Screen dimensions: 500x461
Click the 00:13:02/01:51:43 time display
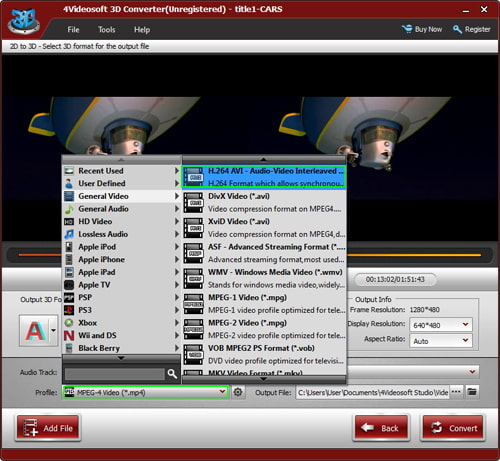(395, 279)
